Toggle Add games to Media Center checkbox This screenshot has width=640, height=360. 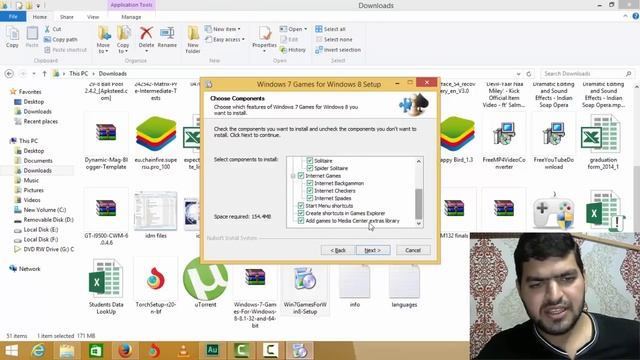click(x=301, y=221)
